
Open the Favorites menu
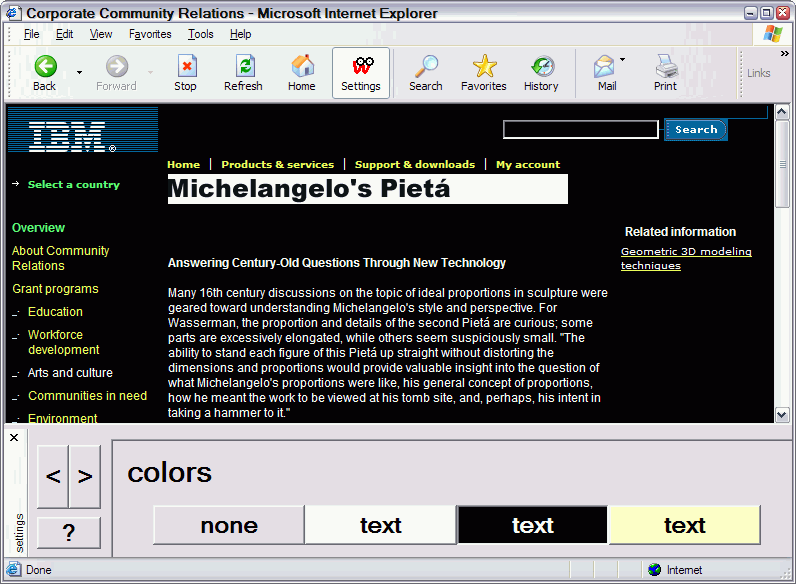150,34
